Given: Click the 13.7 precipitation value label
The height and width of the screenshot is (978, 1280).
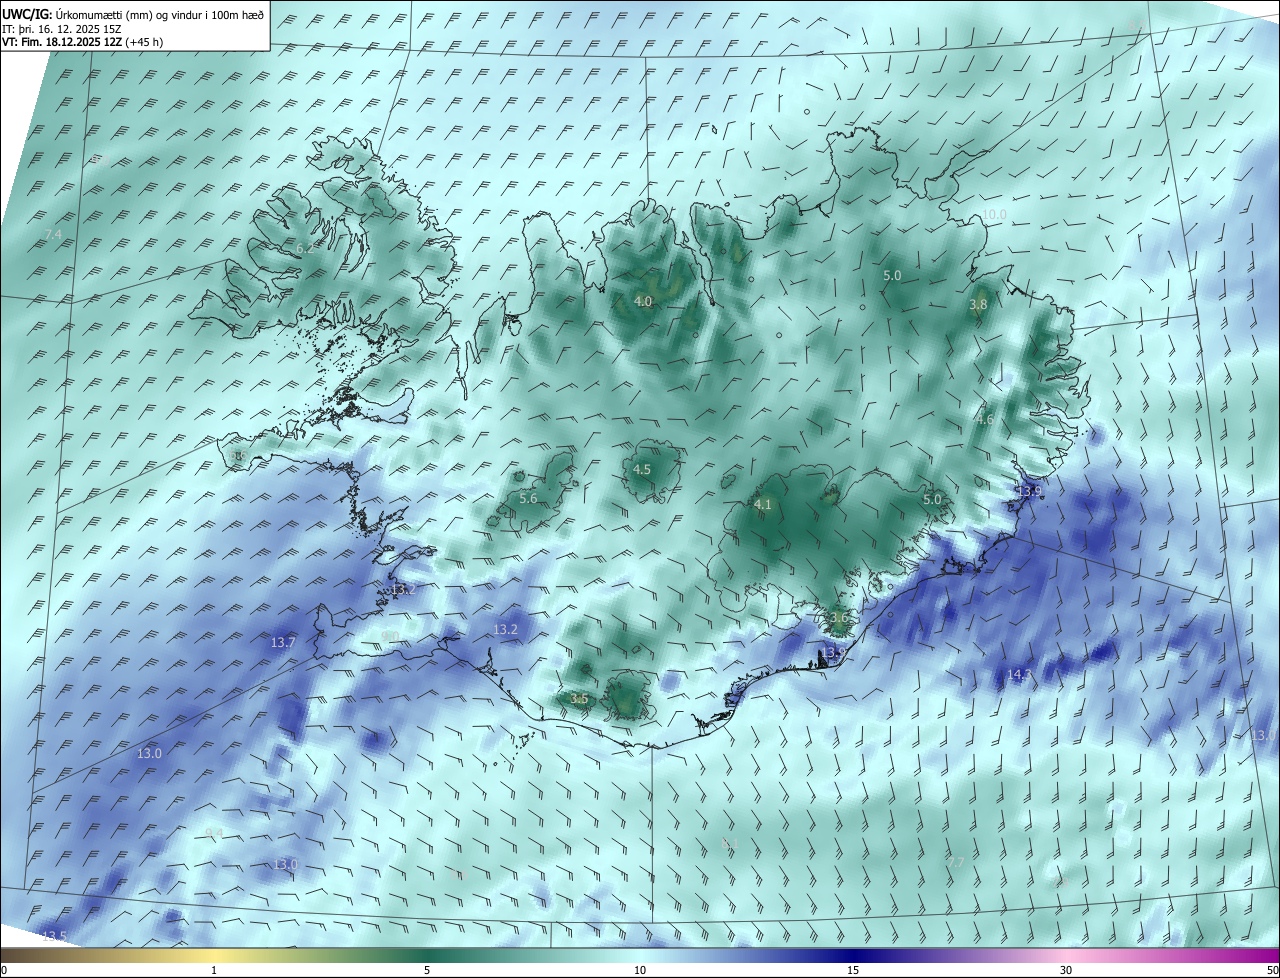Looking at the screenshot, I should pos(284,642).
